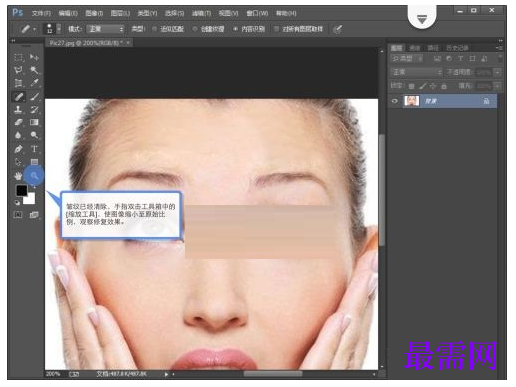
Task: Select the Magic Wand tool
Action: pyautogui.click(x=34, y=70)
